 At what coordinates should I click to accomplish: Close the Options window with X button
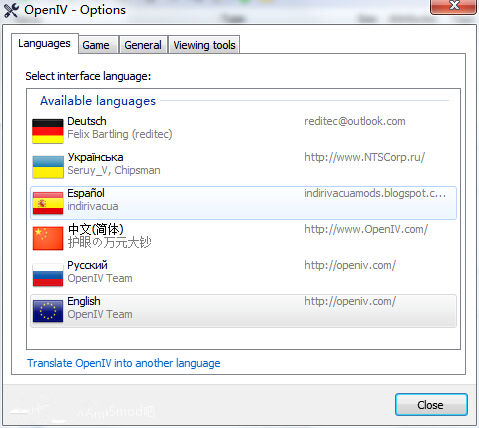[454, 6]
